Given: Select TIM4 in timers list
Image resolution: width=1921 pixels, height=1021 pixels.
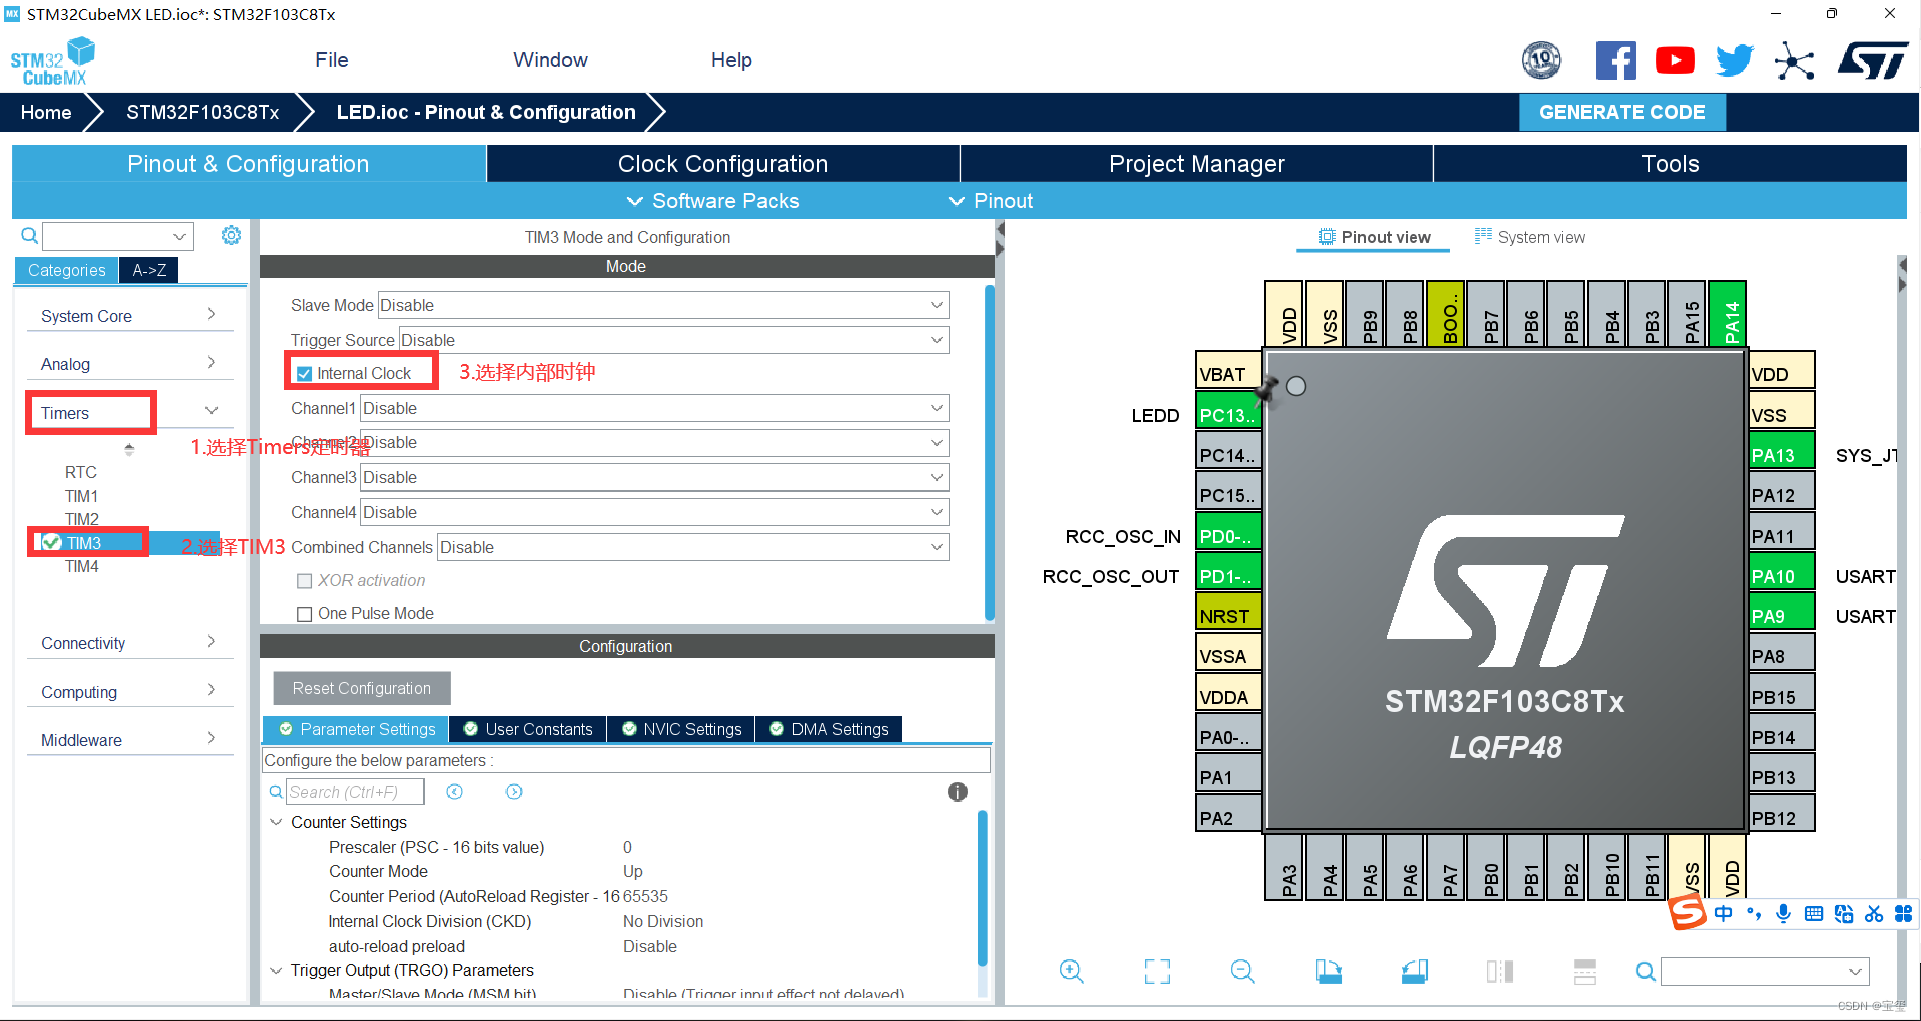Looking at the screenshot, I should 82,567.
